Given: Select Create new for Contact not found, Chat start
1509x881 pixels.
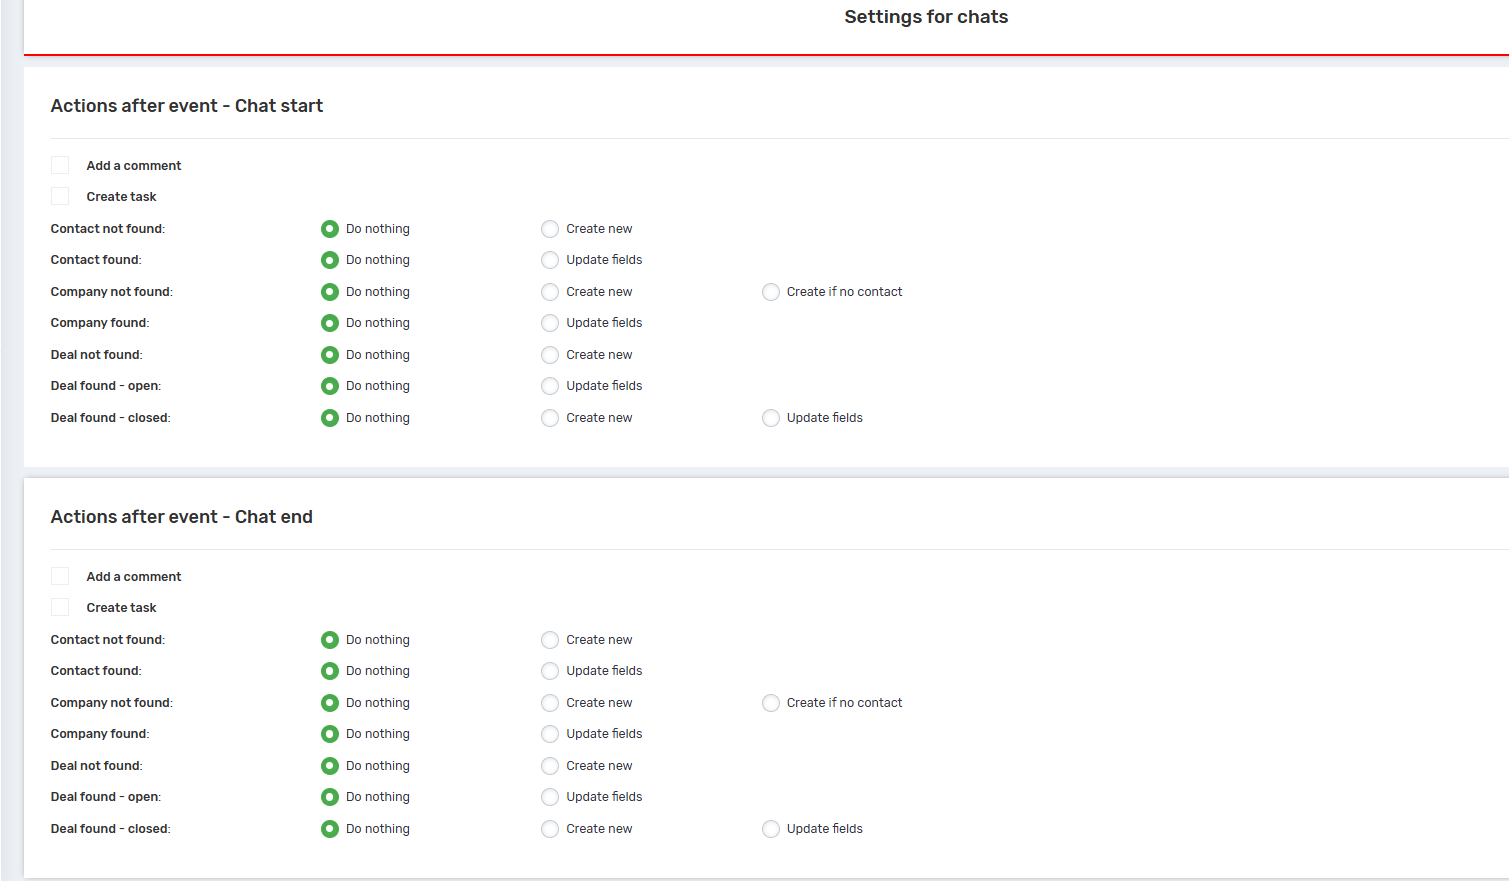Looking at the screenshot, I should tap(550, 229).
